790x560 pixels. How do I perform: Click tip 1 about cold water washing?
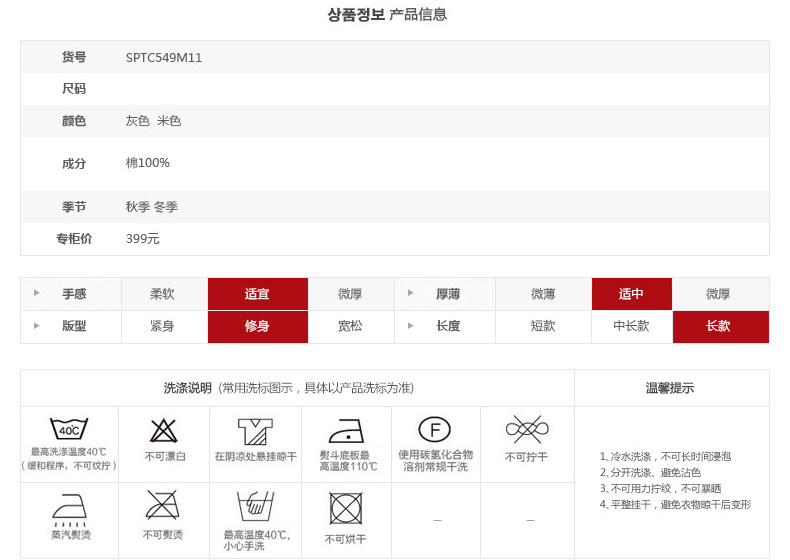[x=665, y=457]
